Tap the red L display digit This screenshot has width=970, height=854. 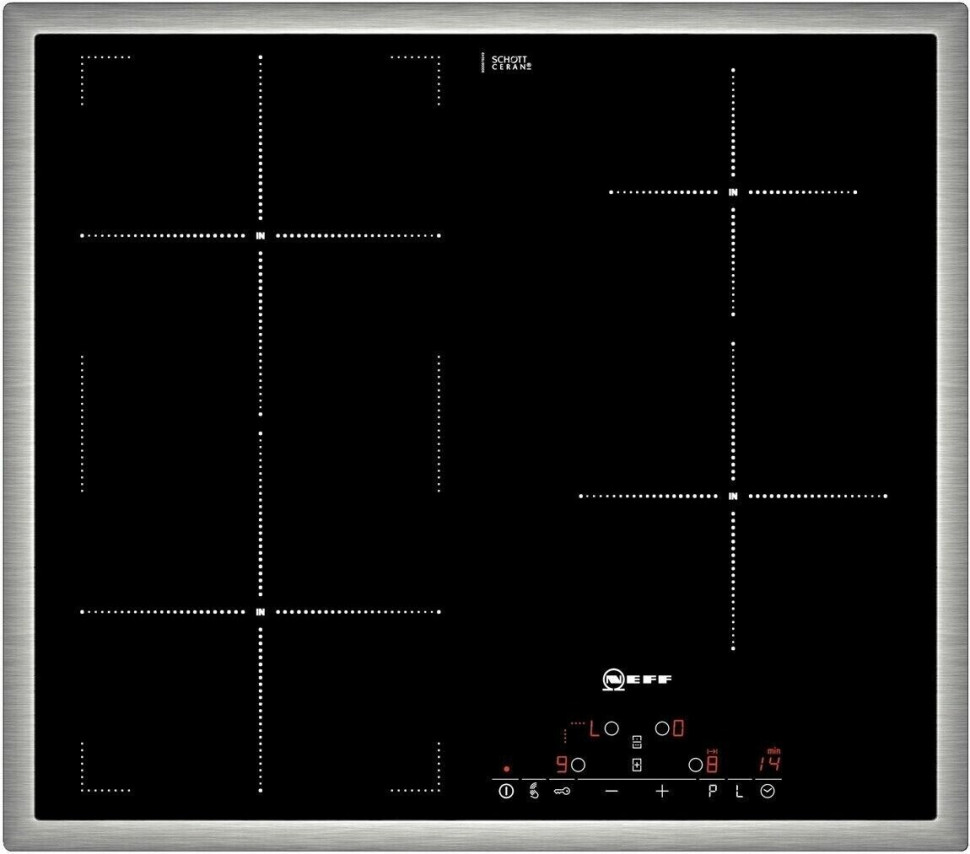(x=594, y=728)
